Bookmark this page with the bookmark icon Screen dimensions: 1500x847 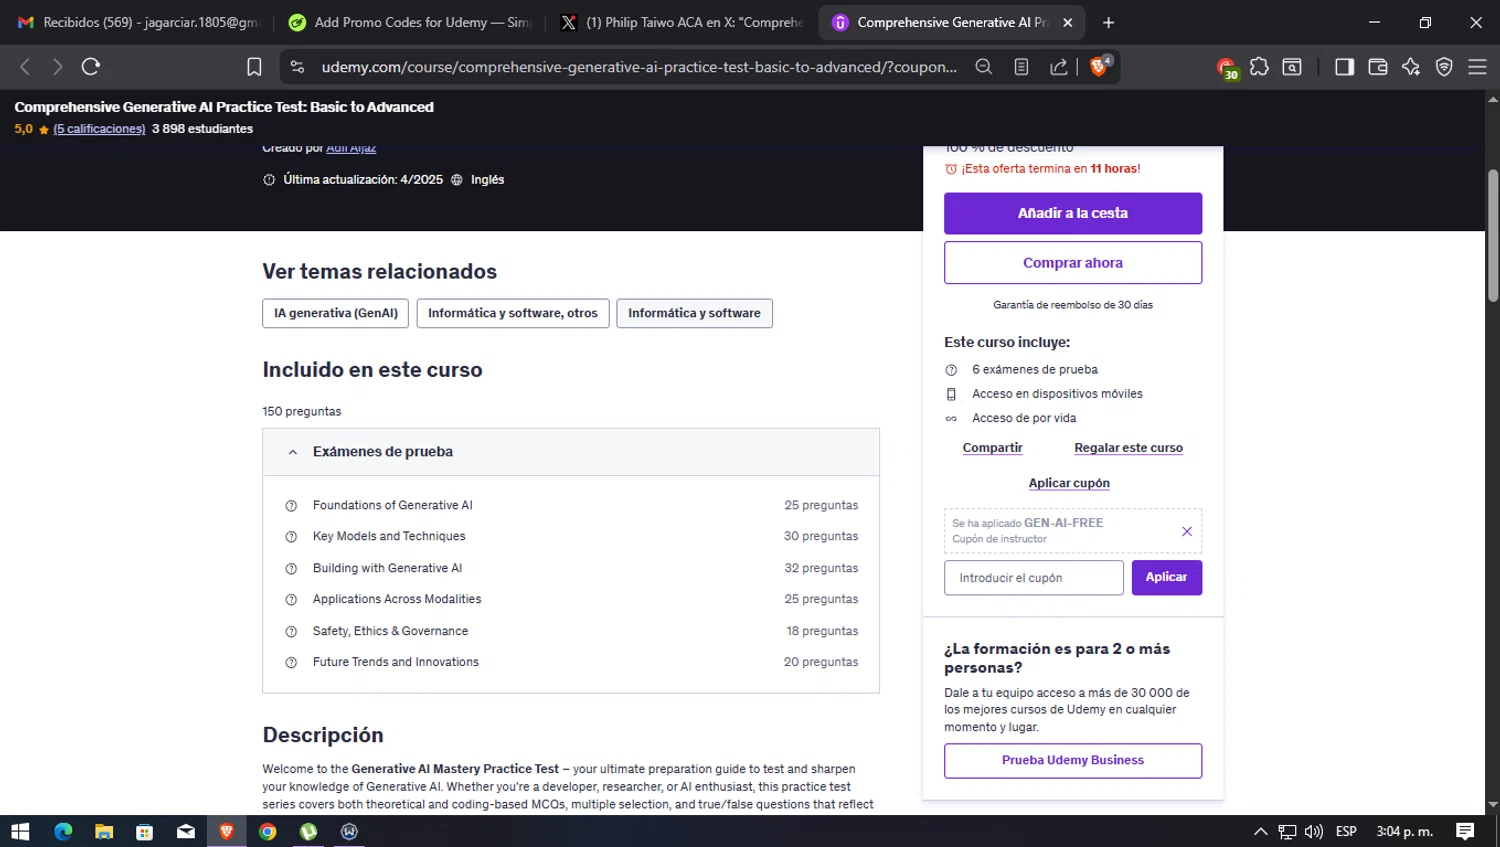coord(254,67)
